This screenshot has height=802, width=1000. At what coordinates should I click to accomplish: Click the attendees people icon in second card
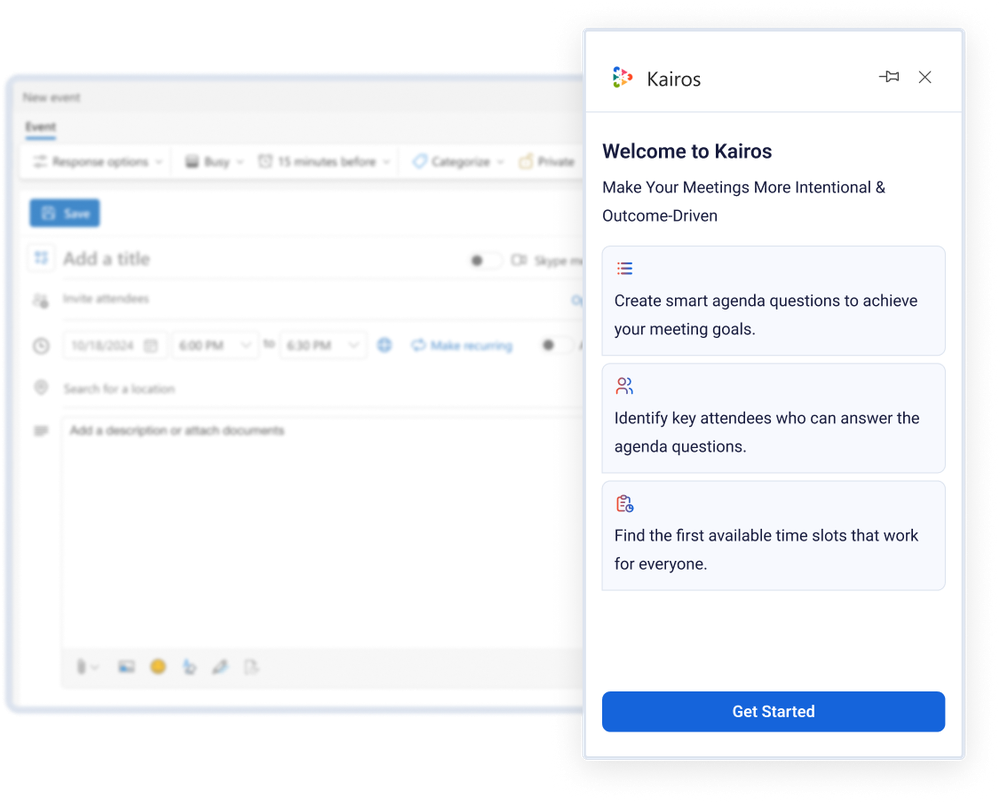[x=624, y=386]
